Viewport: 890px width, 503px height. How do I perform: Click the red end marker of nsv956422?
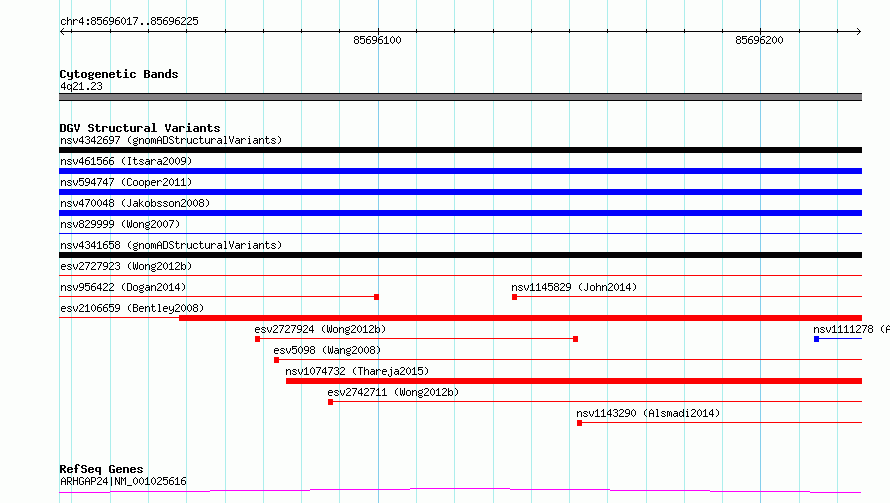(x=376, y=297)
